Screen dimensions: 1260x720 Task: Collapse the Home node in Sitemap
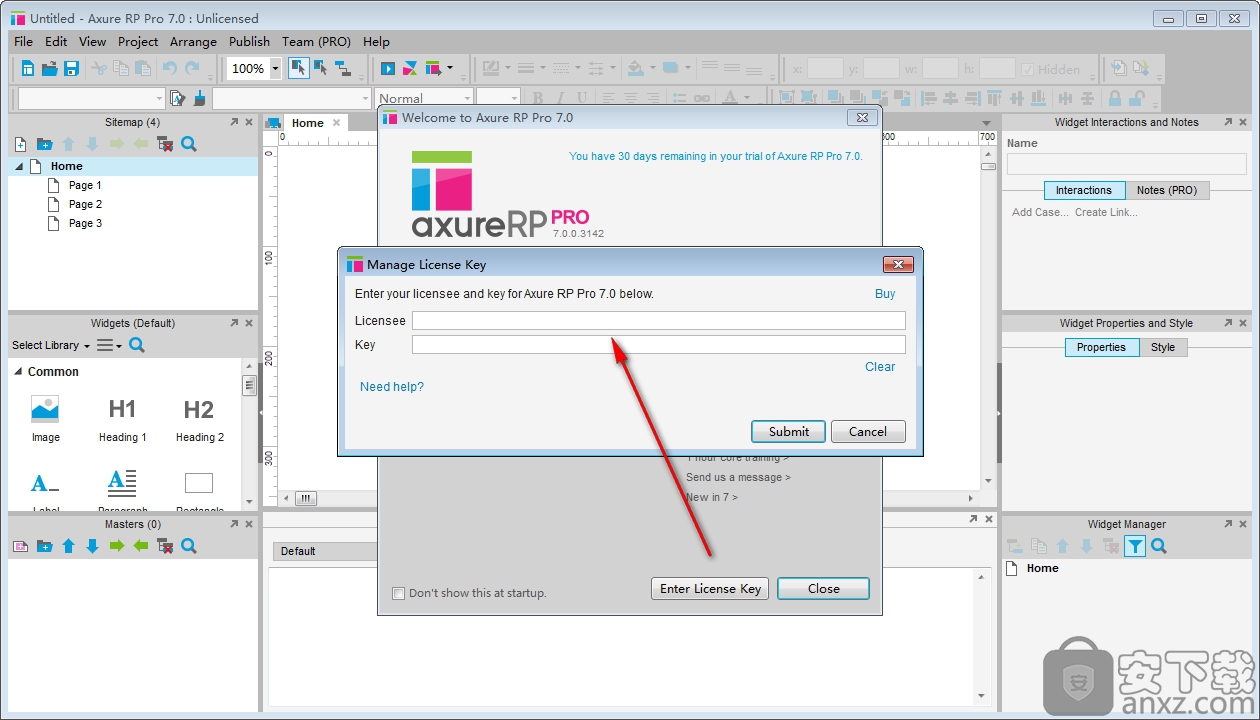click(19, 166)
